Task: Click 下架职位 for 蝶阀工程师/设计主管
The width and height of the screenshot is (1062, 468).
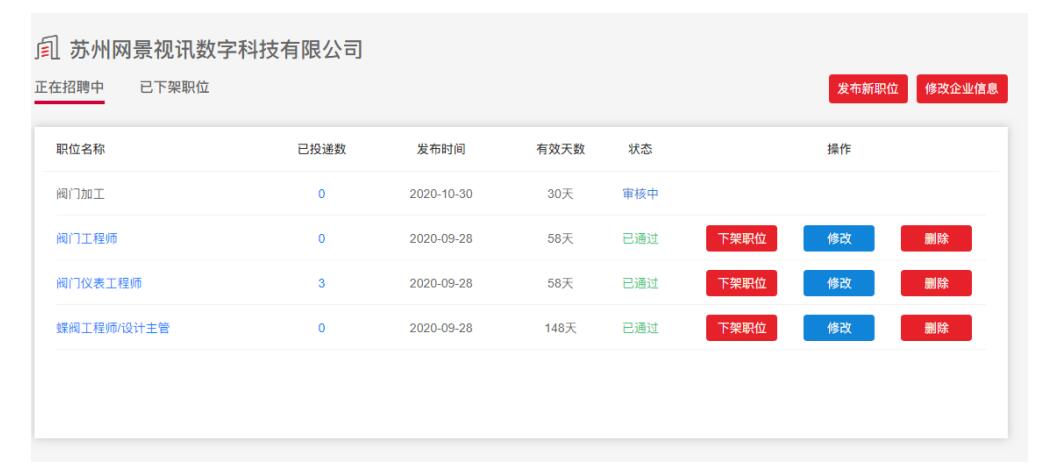Action: [x=741, y=328]
